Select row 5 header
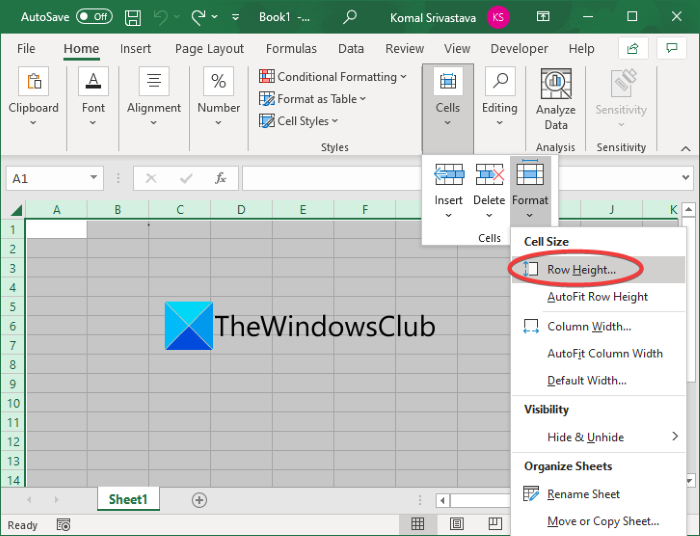This screenshot has width=700, height=536. click(13, 307)
